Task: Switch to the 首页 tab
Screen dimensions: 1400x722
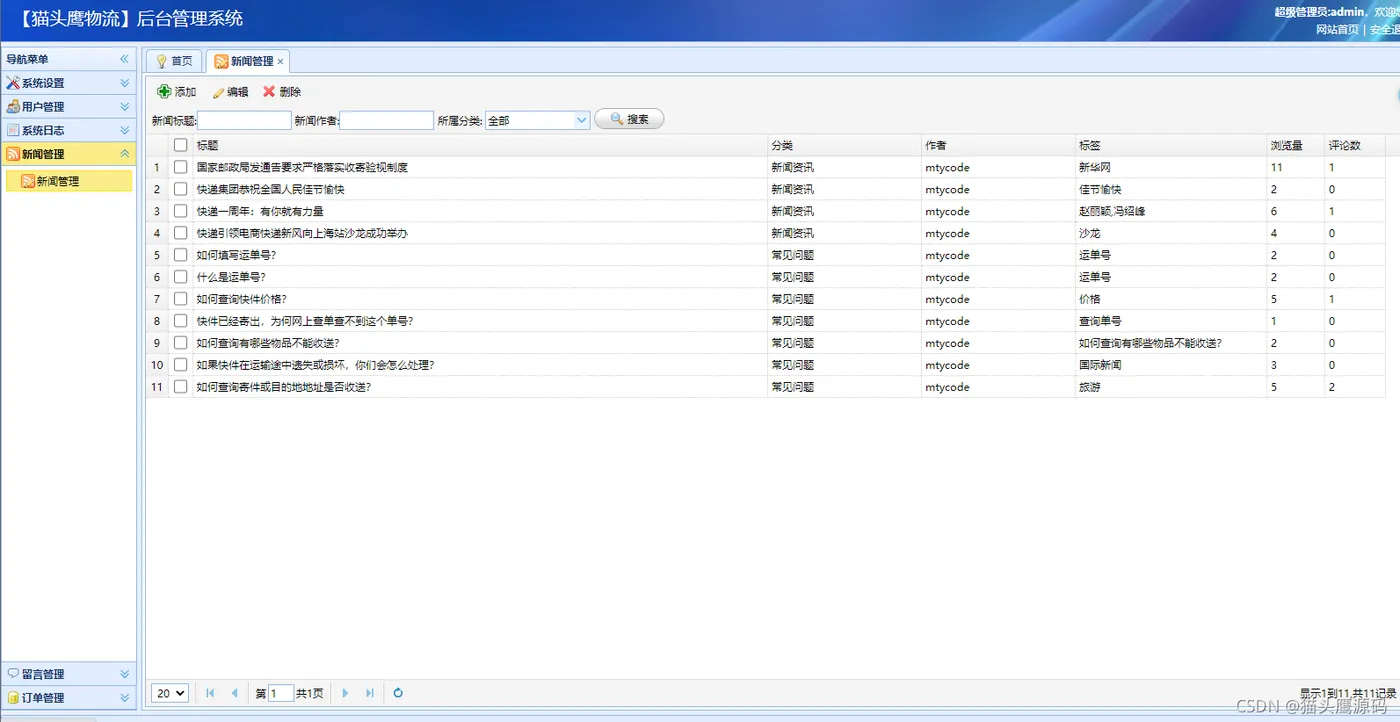Action: point(174,61)
